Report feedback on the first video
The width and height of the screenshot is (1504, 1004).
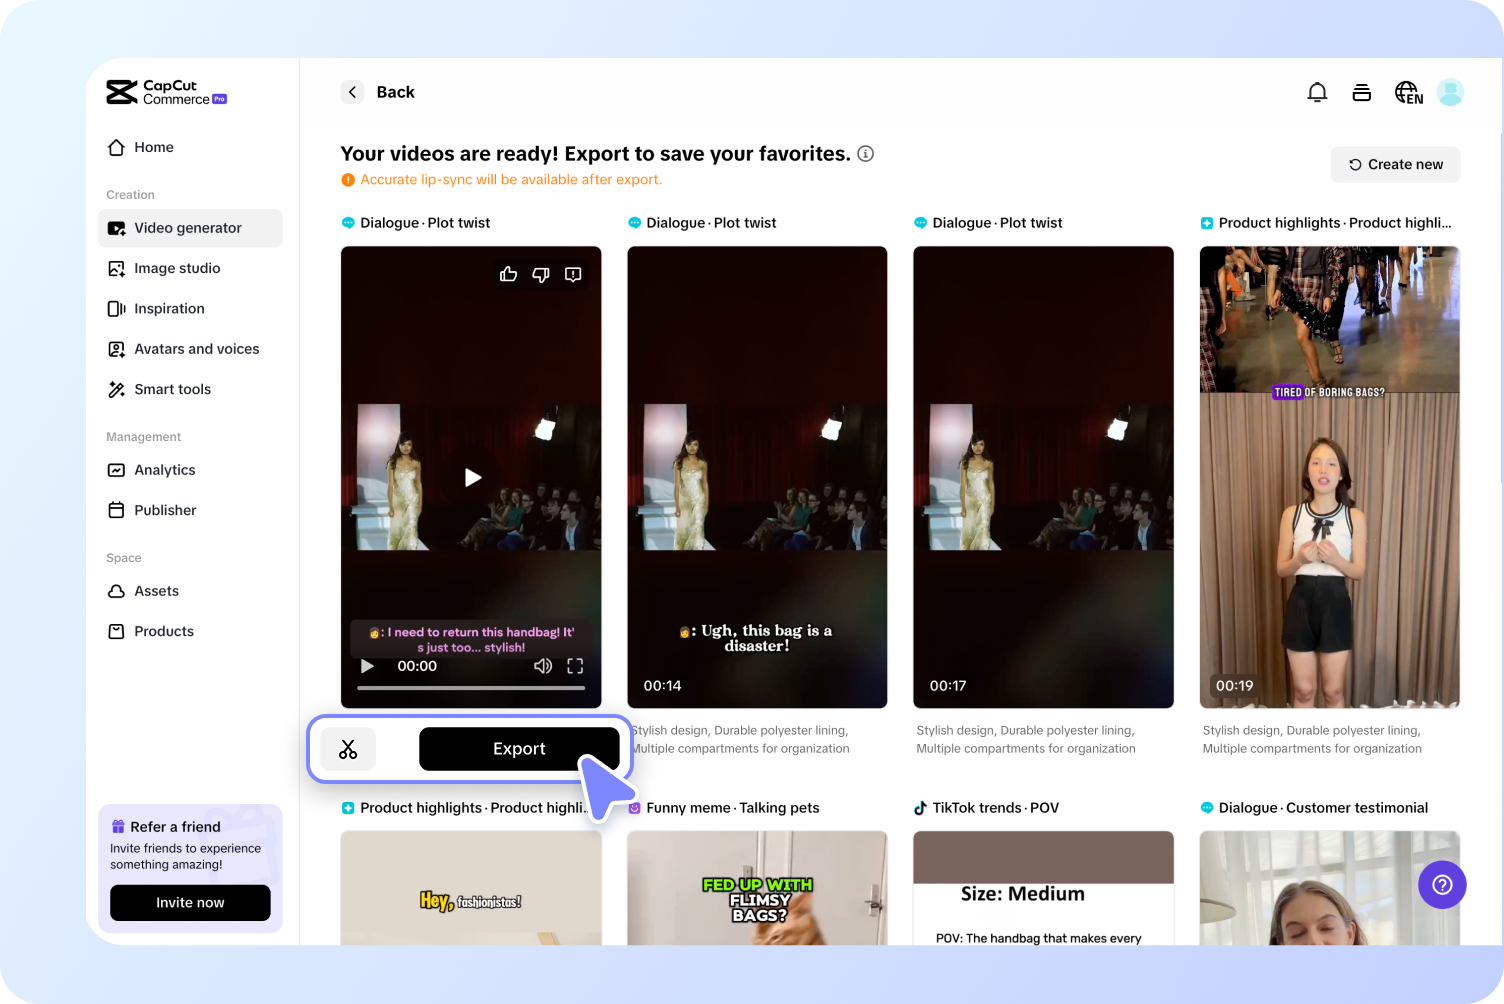573,274
